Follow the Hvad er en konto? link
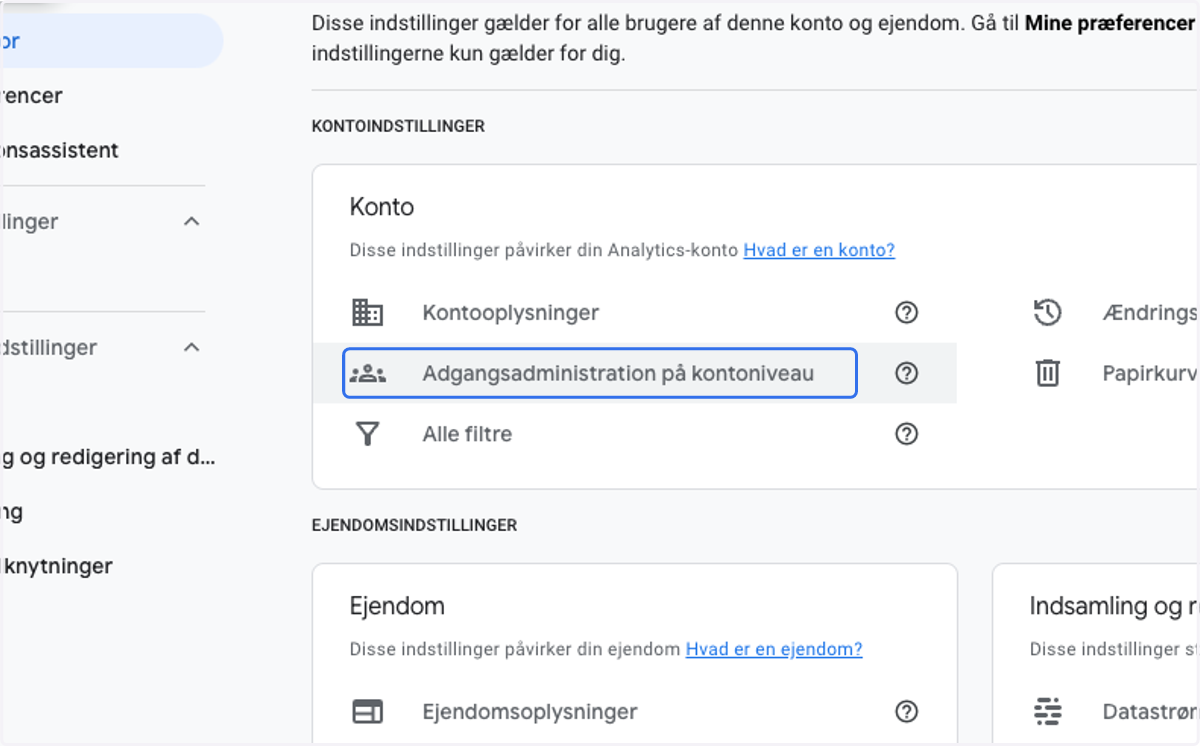The image size is (1200, 746). pyautogui.click(x=819, y=250)
